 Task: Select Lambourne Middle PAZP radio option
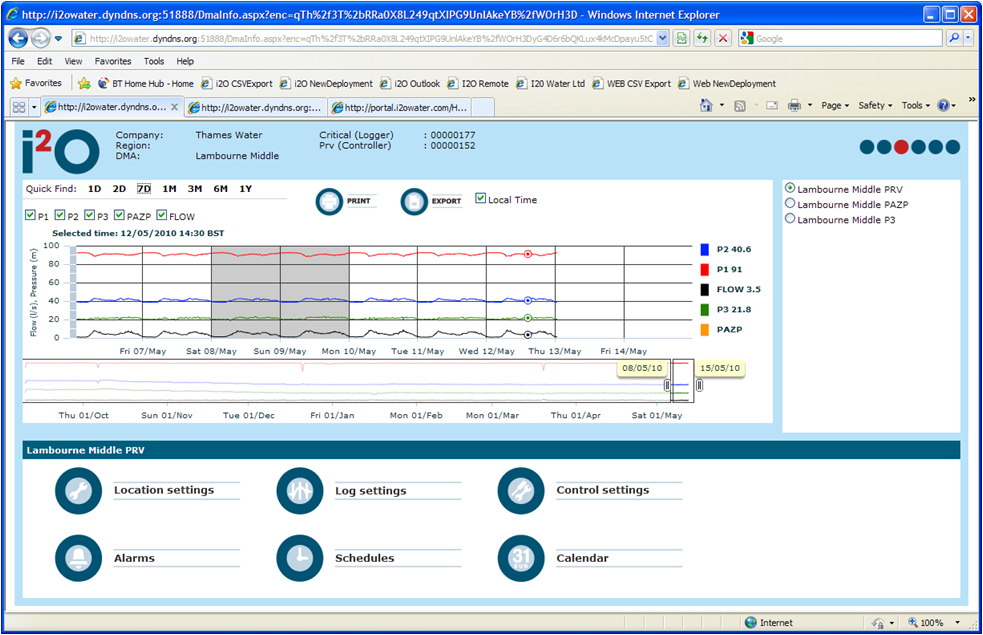(x=791, y=204)
